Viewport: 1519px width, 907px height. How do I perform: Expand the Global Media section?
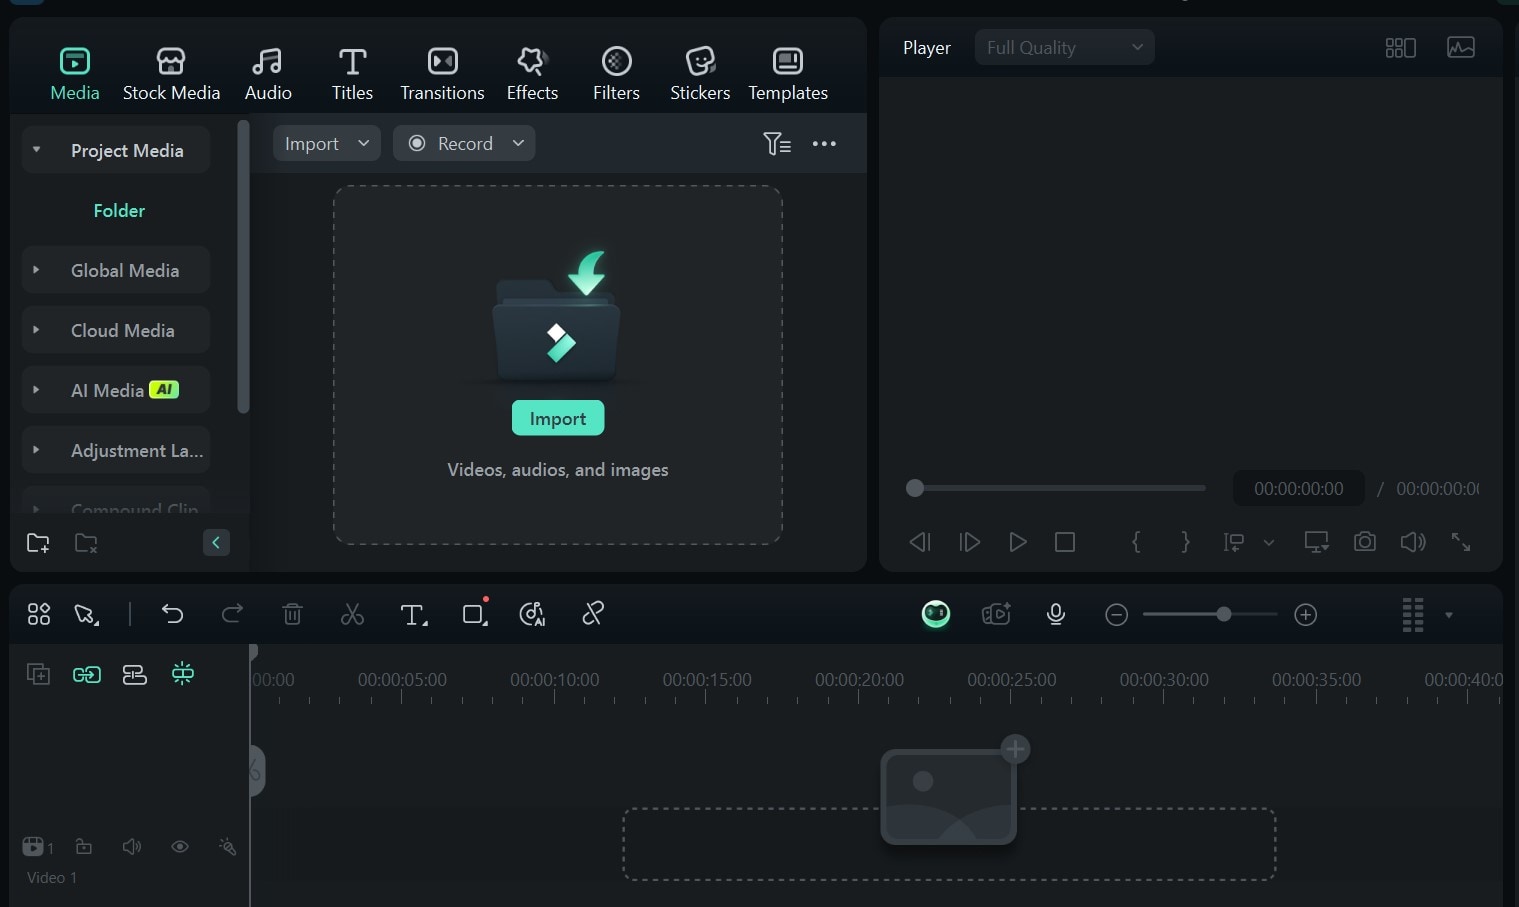36,270
